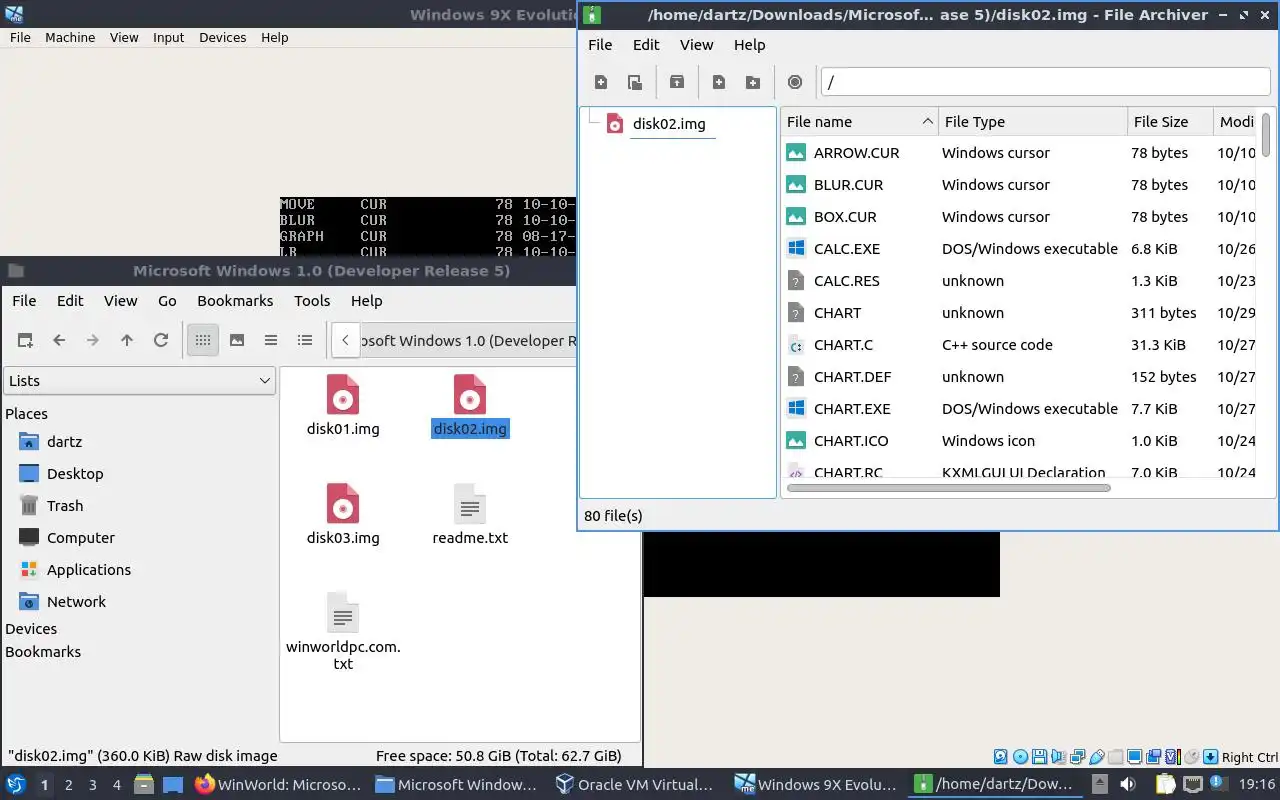The image size is (1280, 800).
Task: Open Bookmarks menu in file manager
Action: tap(235, 300)
